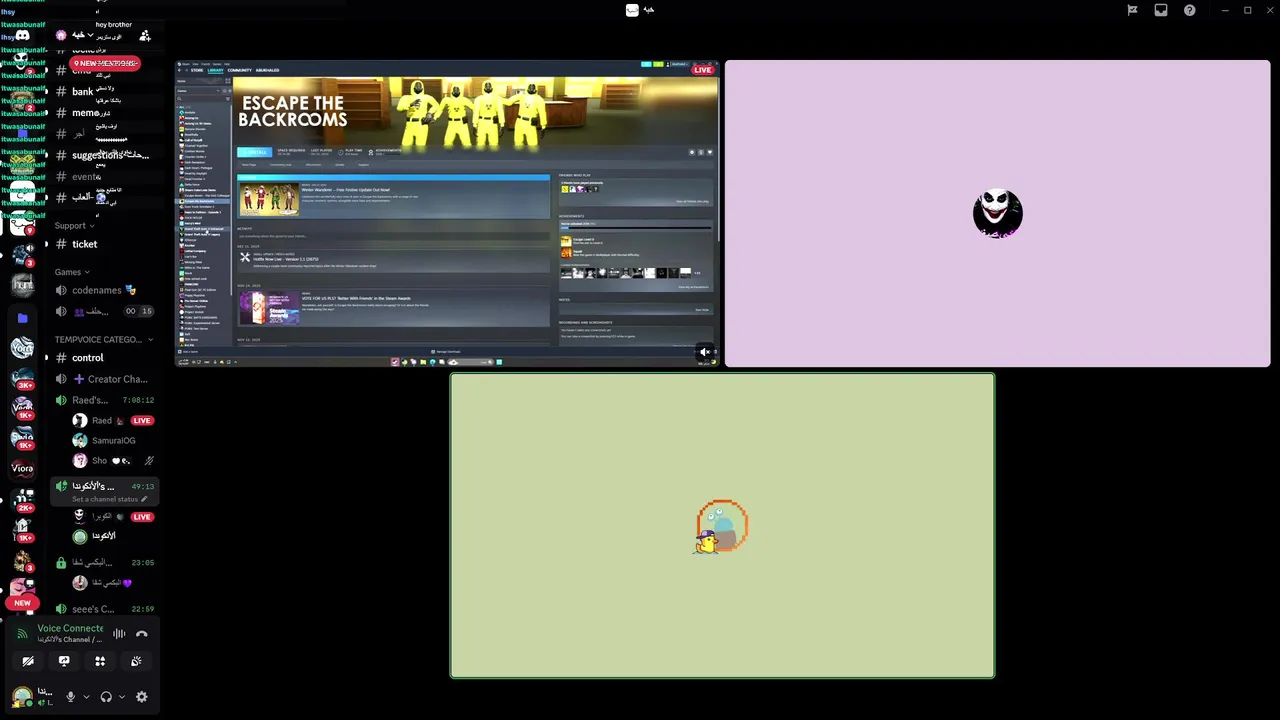Click the flag icon in the title bar

(1132, 10)
